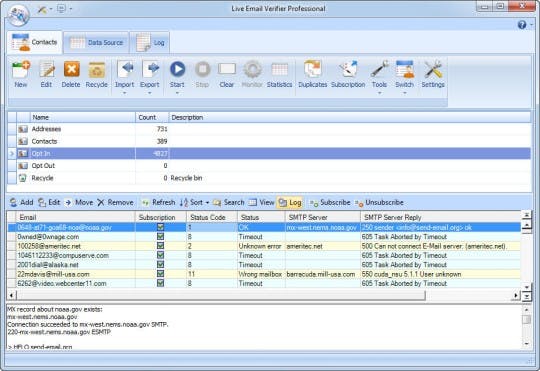The height and width of the screenshot is (371, 540).
Task: Click the New contact group icon
Action: (x=21, y=69)
